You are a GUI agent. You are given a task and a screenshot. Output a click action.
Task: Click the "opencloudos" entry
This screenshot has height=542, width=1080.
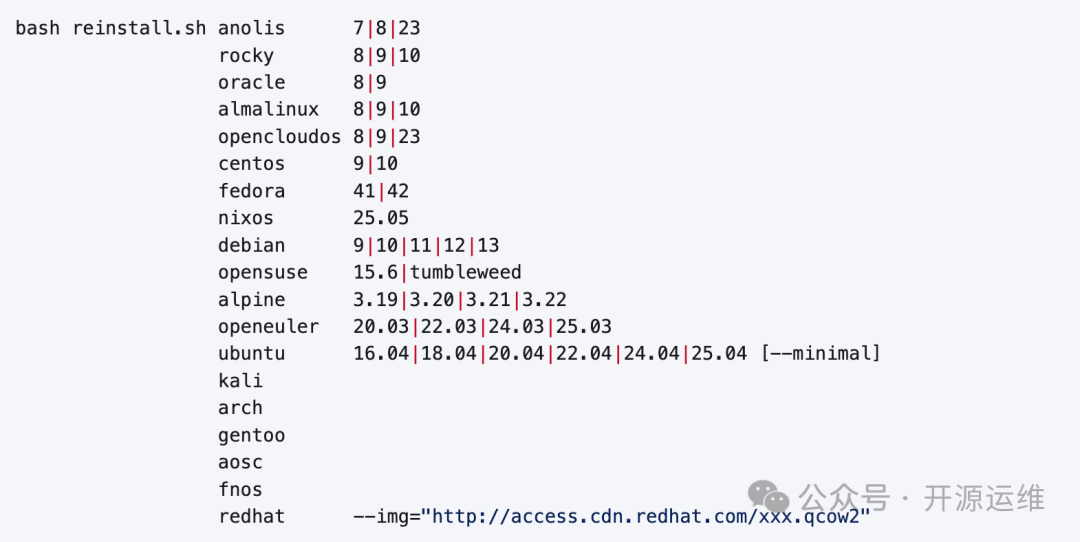click(279, 137)
